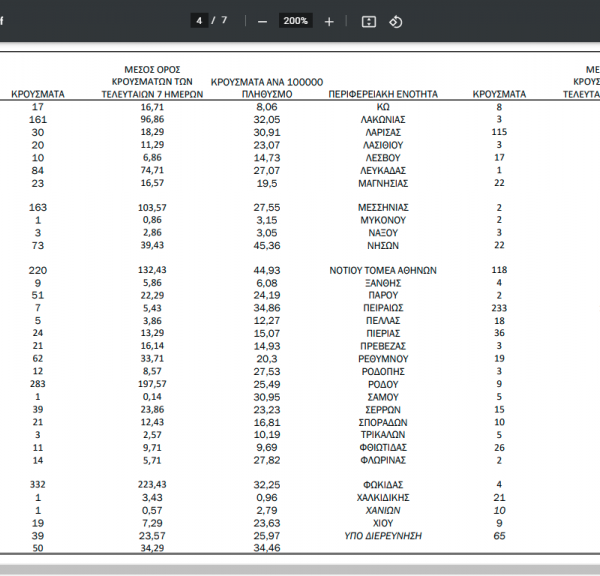Image resolution: width=600 pixels, height=576 pixels.
Task: Select the ΧΑΛΚΙΔΙΚΗΣ region name
Action: coord(383,498)
